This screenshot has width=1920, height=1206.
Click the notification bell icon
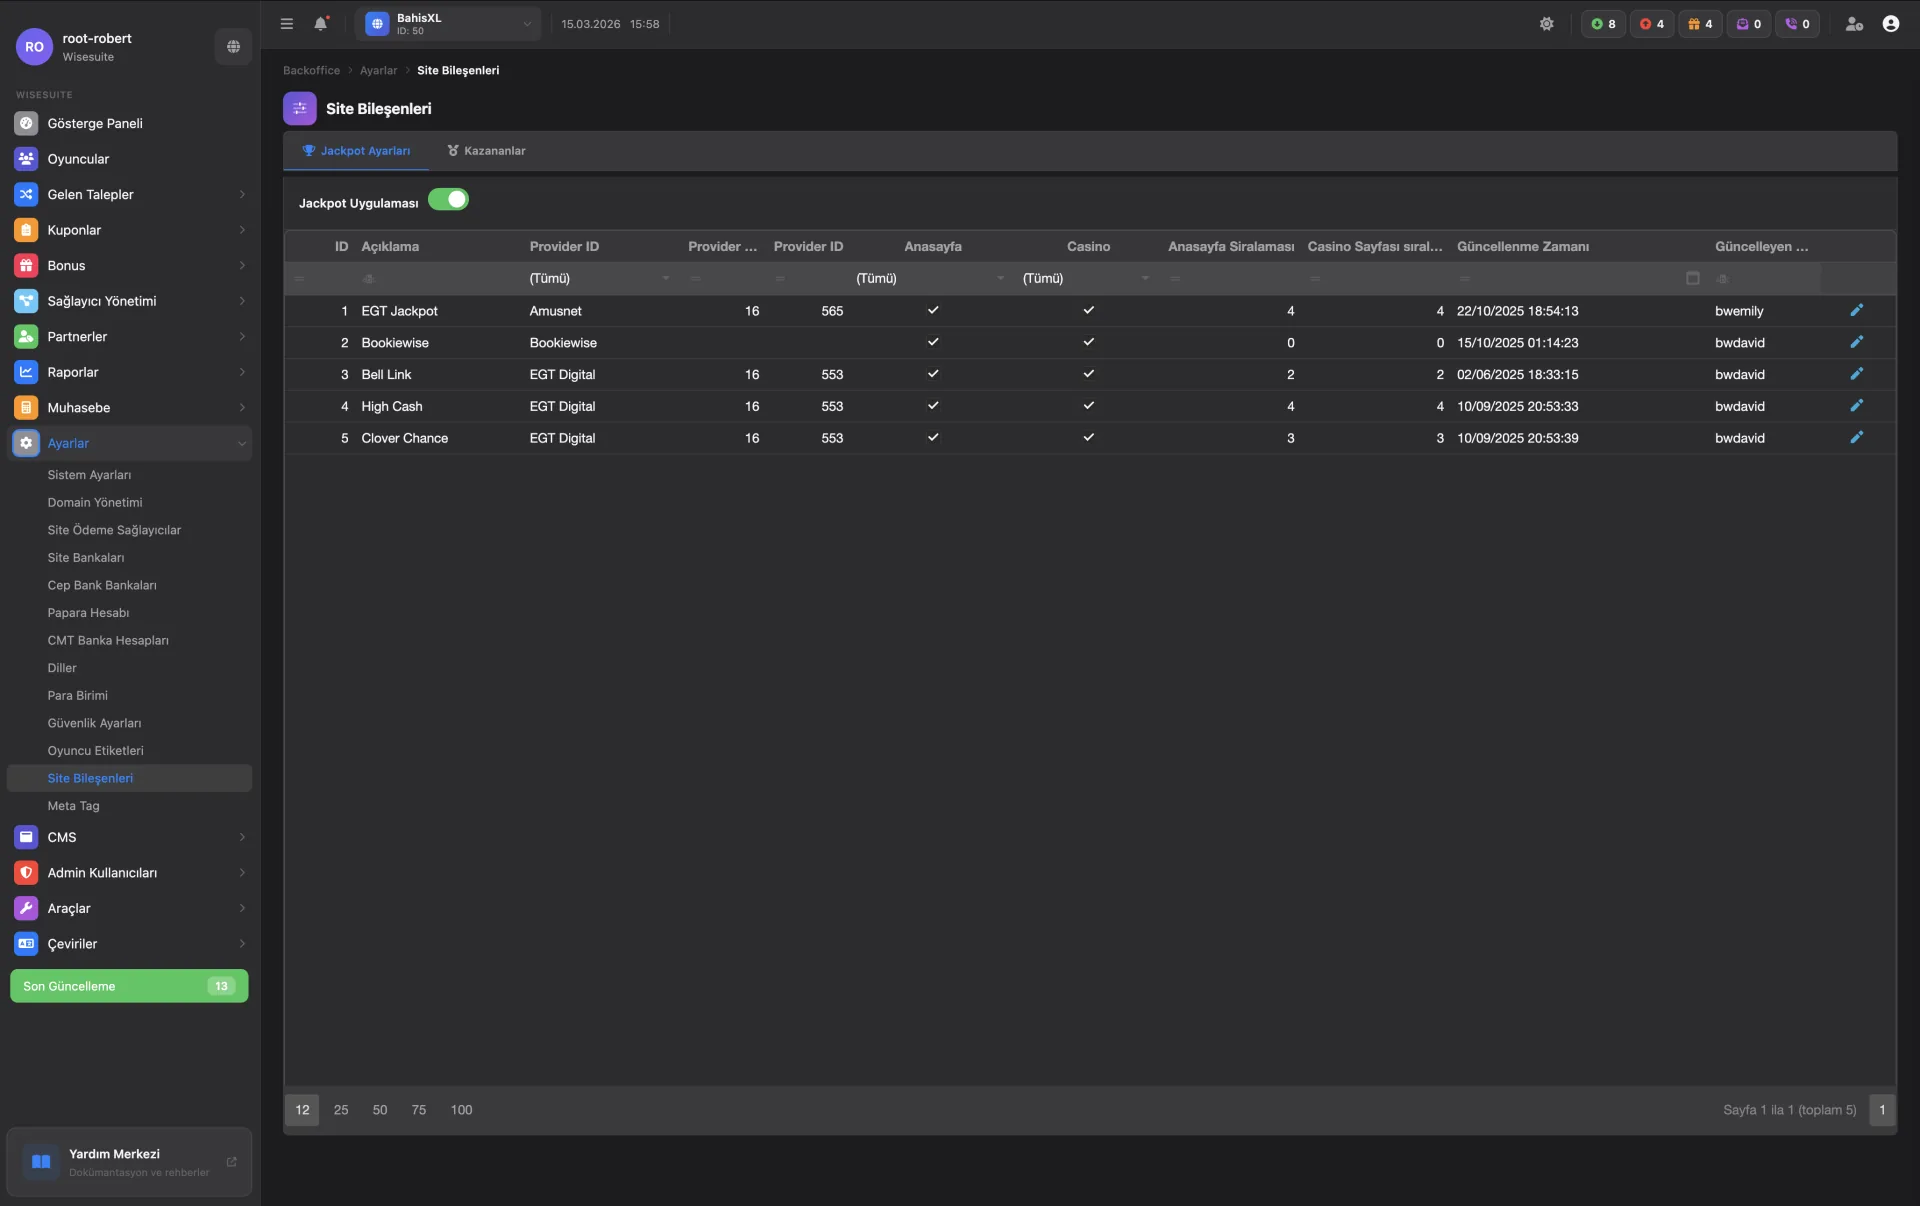[320, 23]
